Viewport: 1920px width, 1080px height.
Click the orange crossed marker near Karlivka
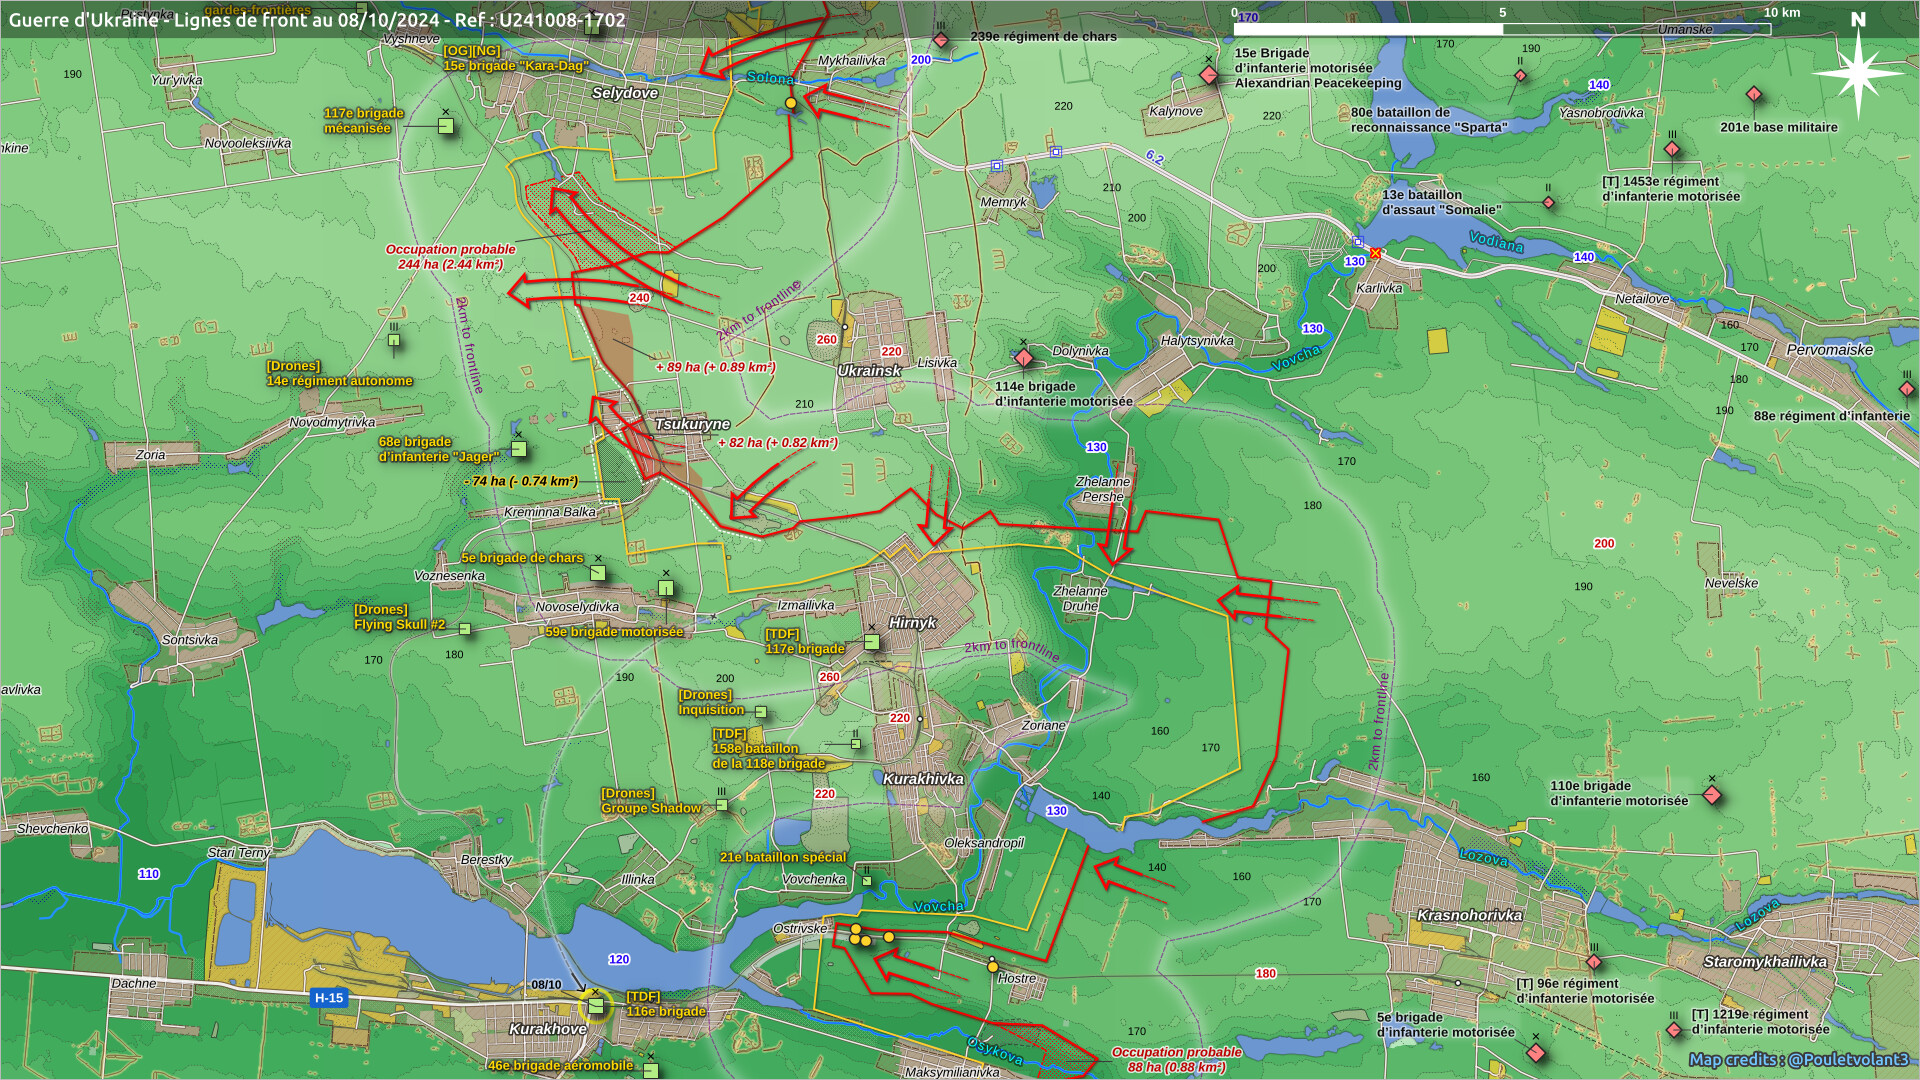[1376, 253]
